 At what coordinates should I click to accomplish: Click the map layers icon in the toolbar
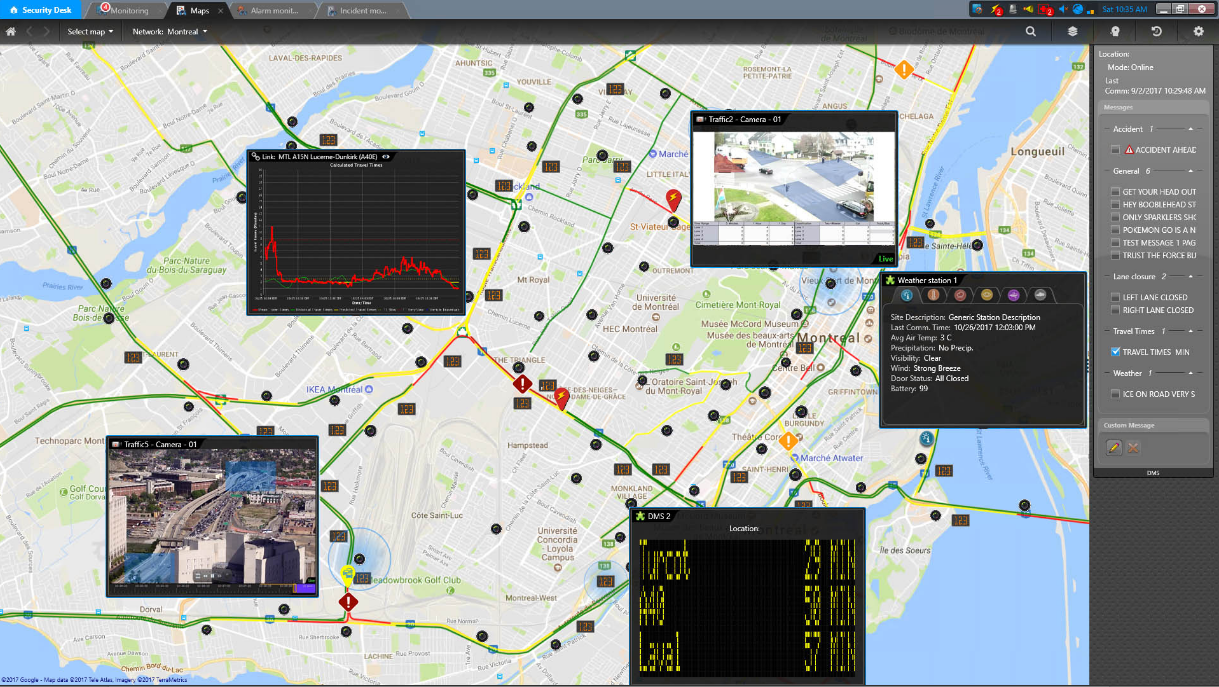1073,31
